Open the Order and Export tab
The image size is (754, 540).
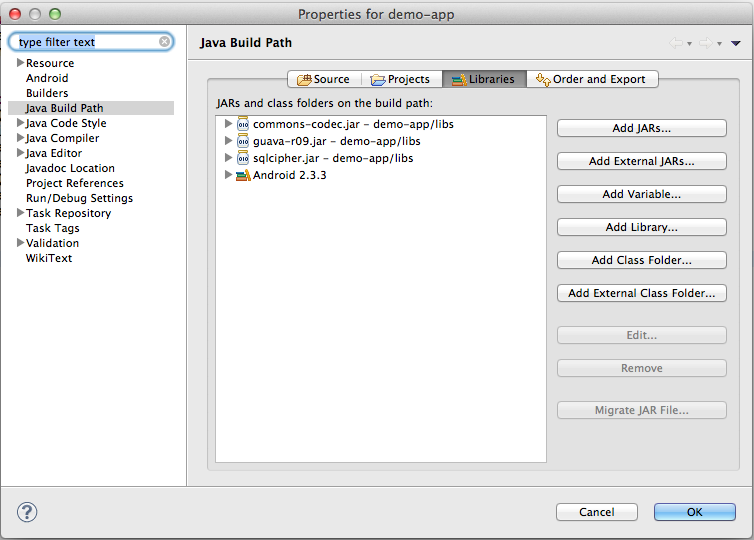[591, 79]
